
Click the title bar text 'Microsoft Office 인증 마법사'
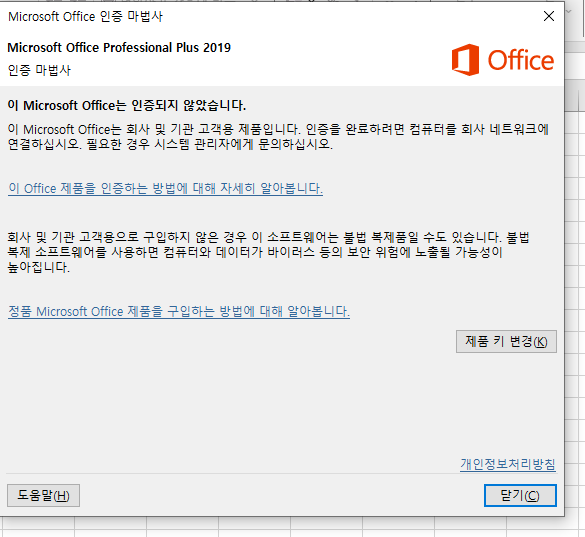coord(85,16)
